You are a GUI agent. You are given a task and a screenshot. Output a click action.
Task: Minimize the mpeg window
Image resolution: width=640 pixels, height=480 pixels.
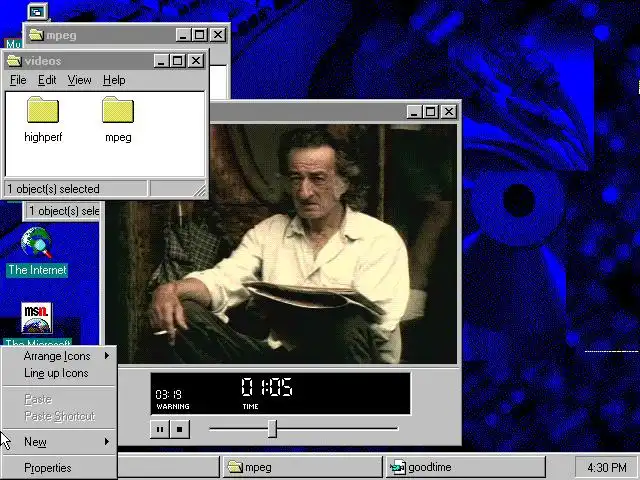coord(183,35)
